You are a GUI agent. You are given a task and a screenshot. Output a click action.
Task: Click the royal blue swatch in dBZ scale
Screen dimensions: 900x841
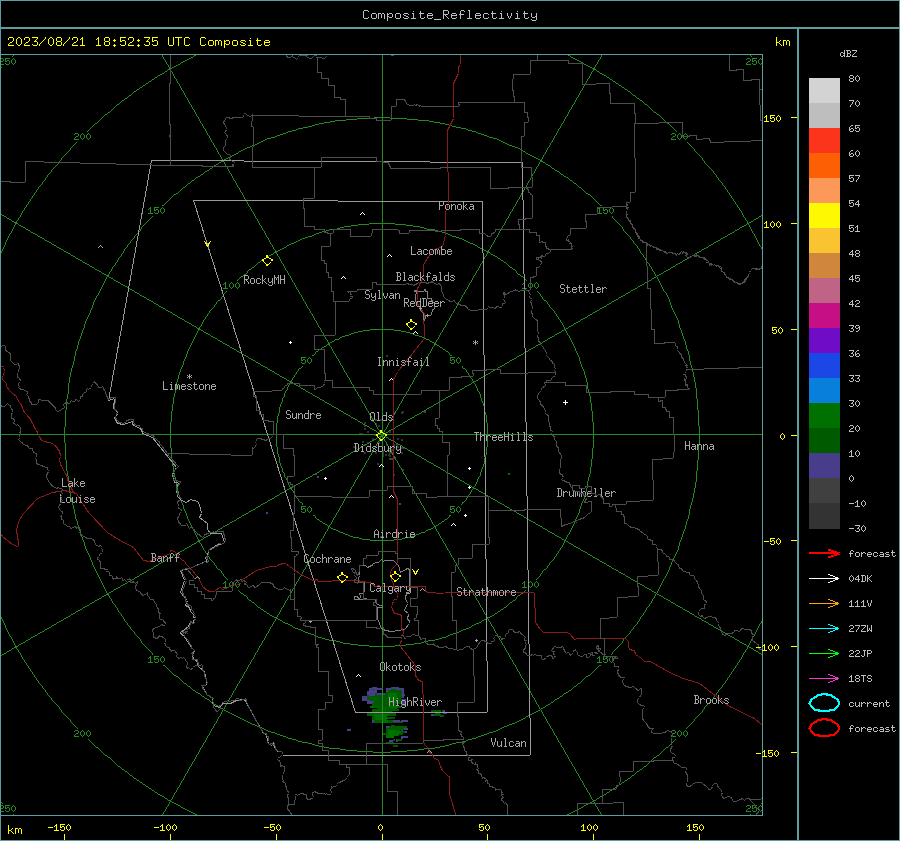tap(824, 366)
